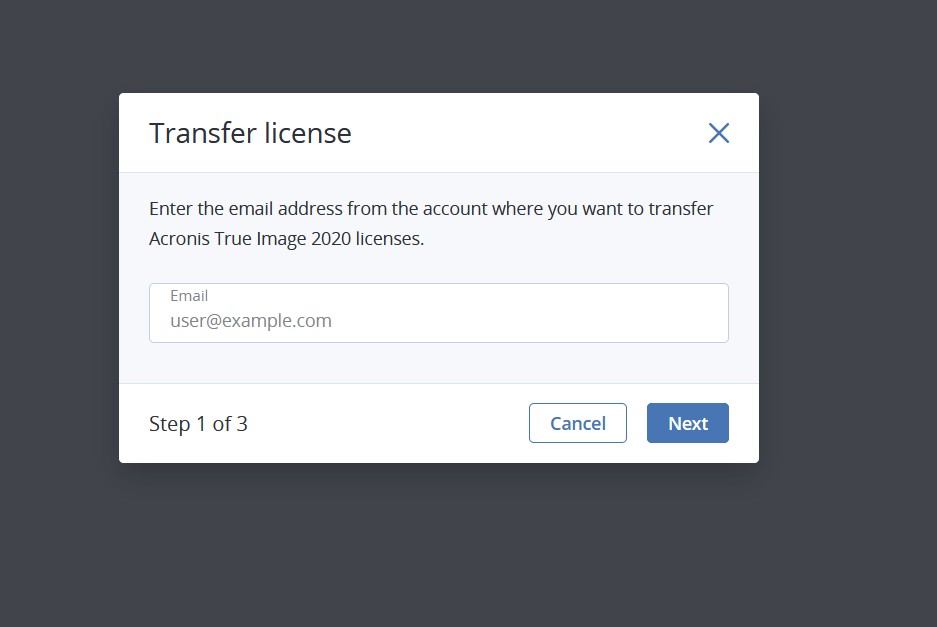Proceed to step 2 via Next
The width and height of the screenshot is (937, 627).
pos(687,423)
